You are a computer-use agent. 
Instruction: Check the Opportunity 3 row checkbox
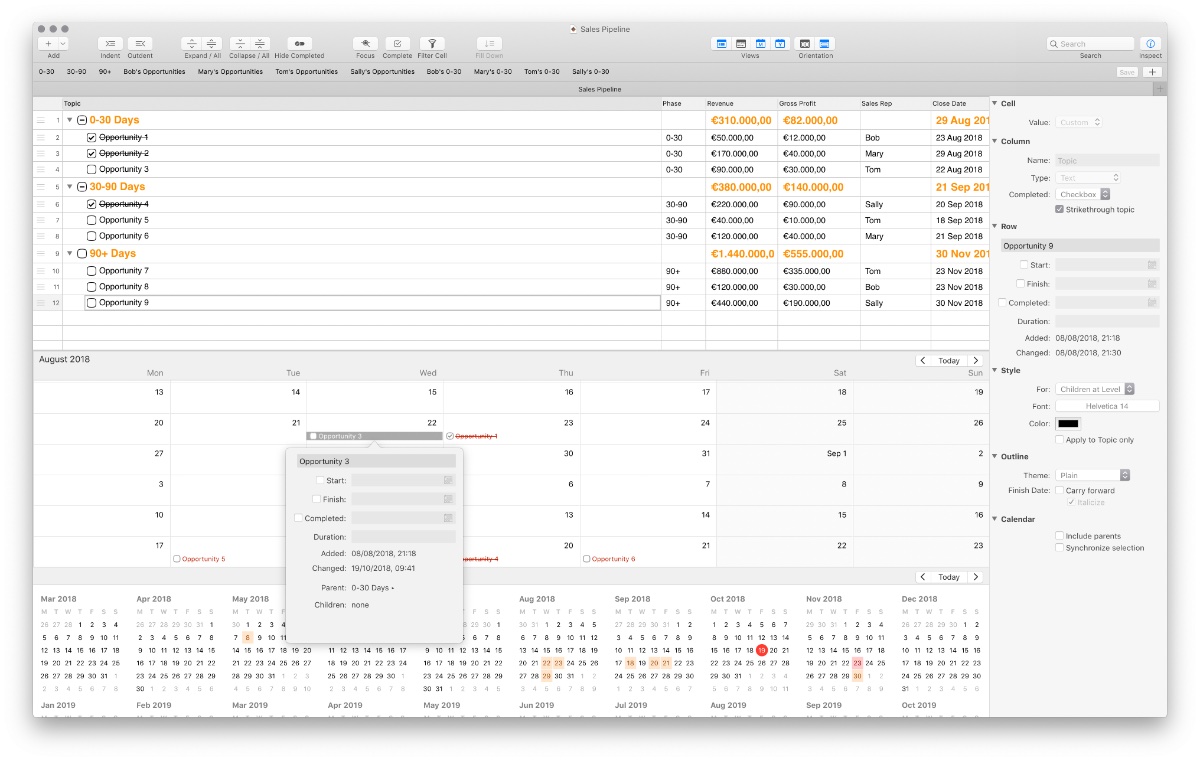[x=92, y=170]
